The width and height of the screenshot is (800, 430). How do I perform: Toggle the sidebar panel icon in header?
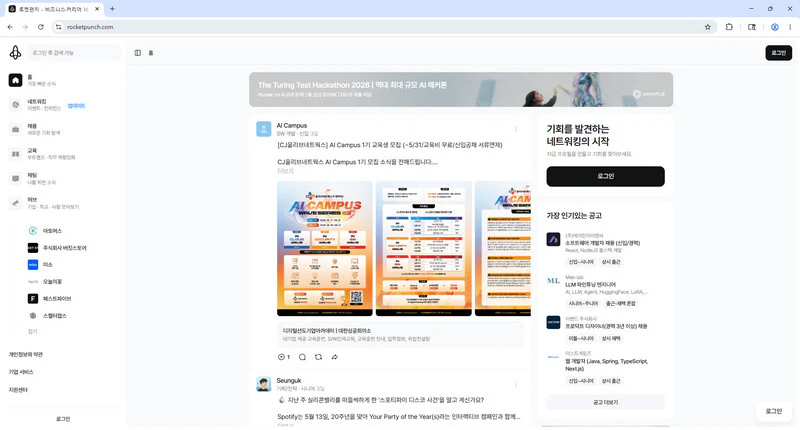pyautogui.click(x=138, y=53)
